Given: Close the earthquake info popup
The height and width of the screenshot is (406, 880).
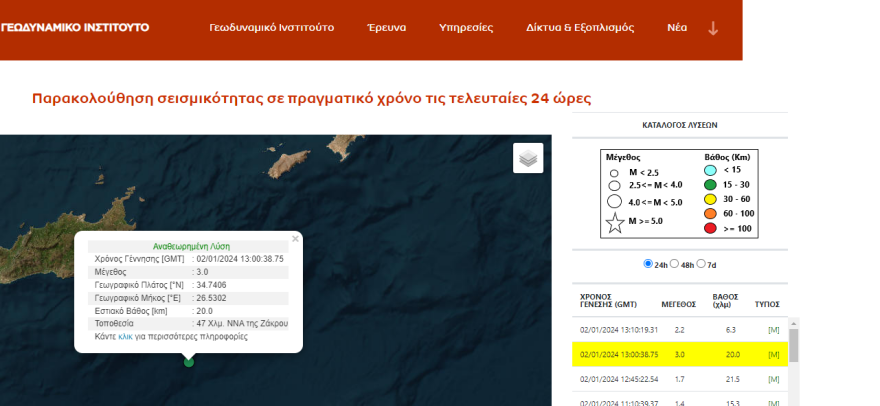Looking at the screenshot, I should click(x=295, y=239).
